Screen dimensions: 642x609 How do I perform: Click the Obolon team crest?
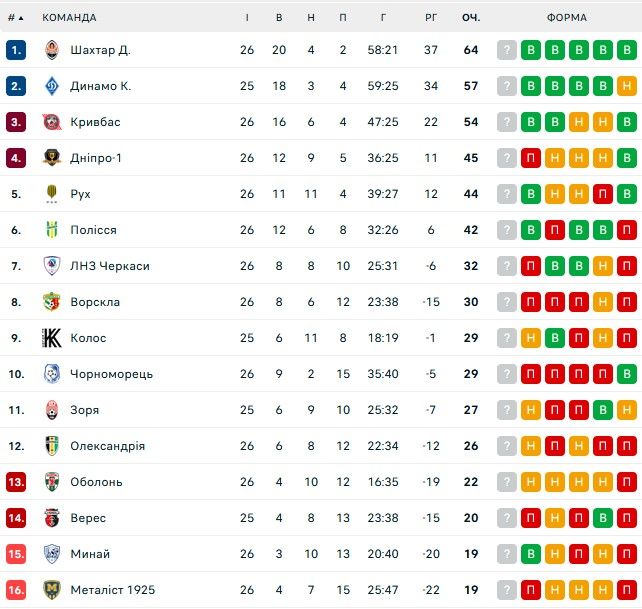tap(52, 482)
